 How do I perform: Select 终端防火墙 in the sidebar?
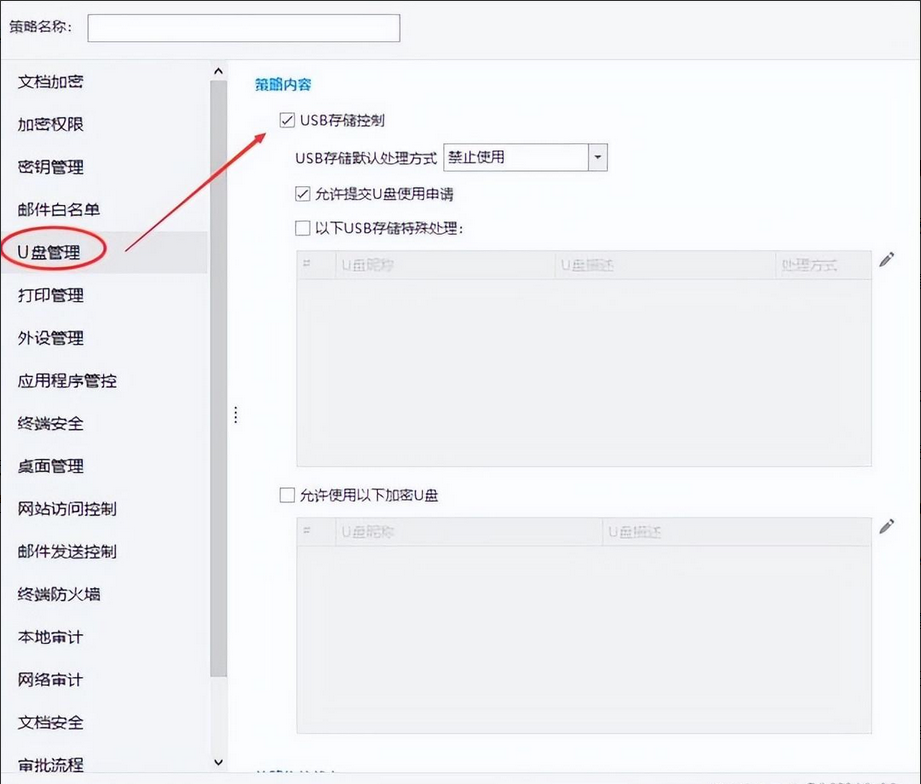coord(59,594)
